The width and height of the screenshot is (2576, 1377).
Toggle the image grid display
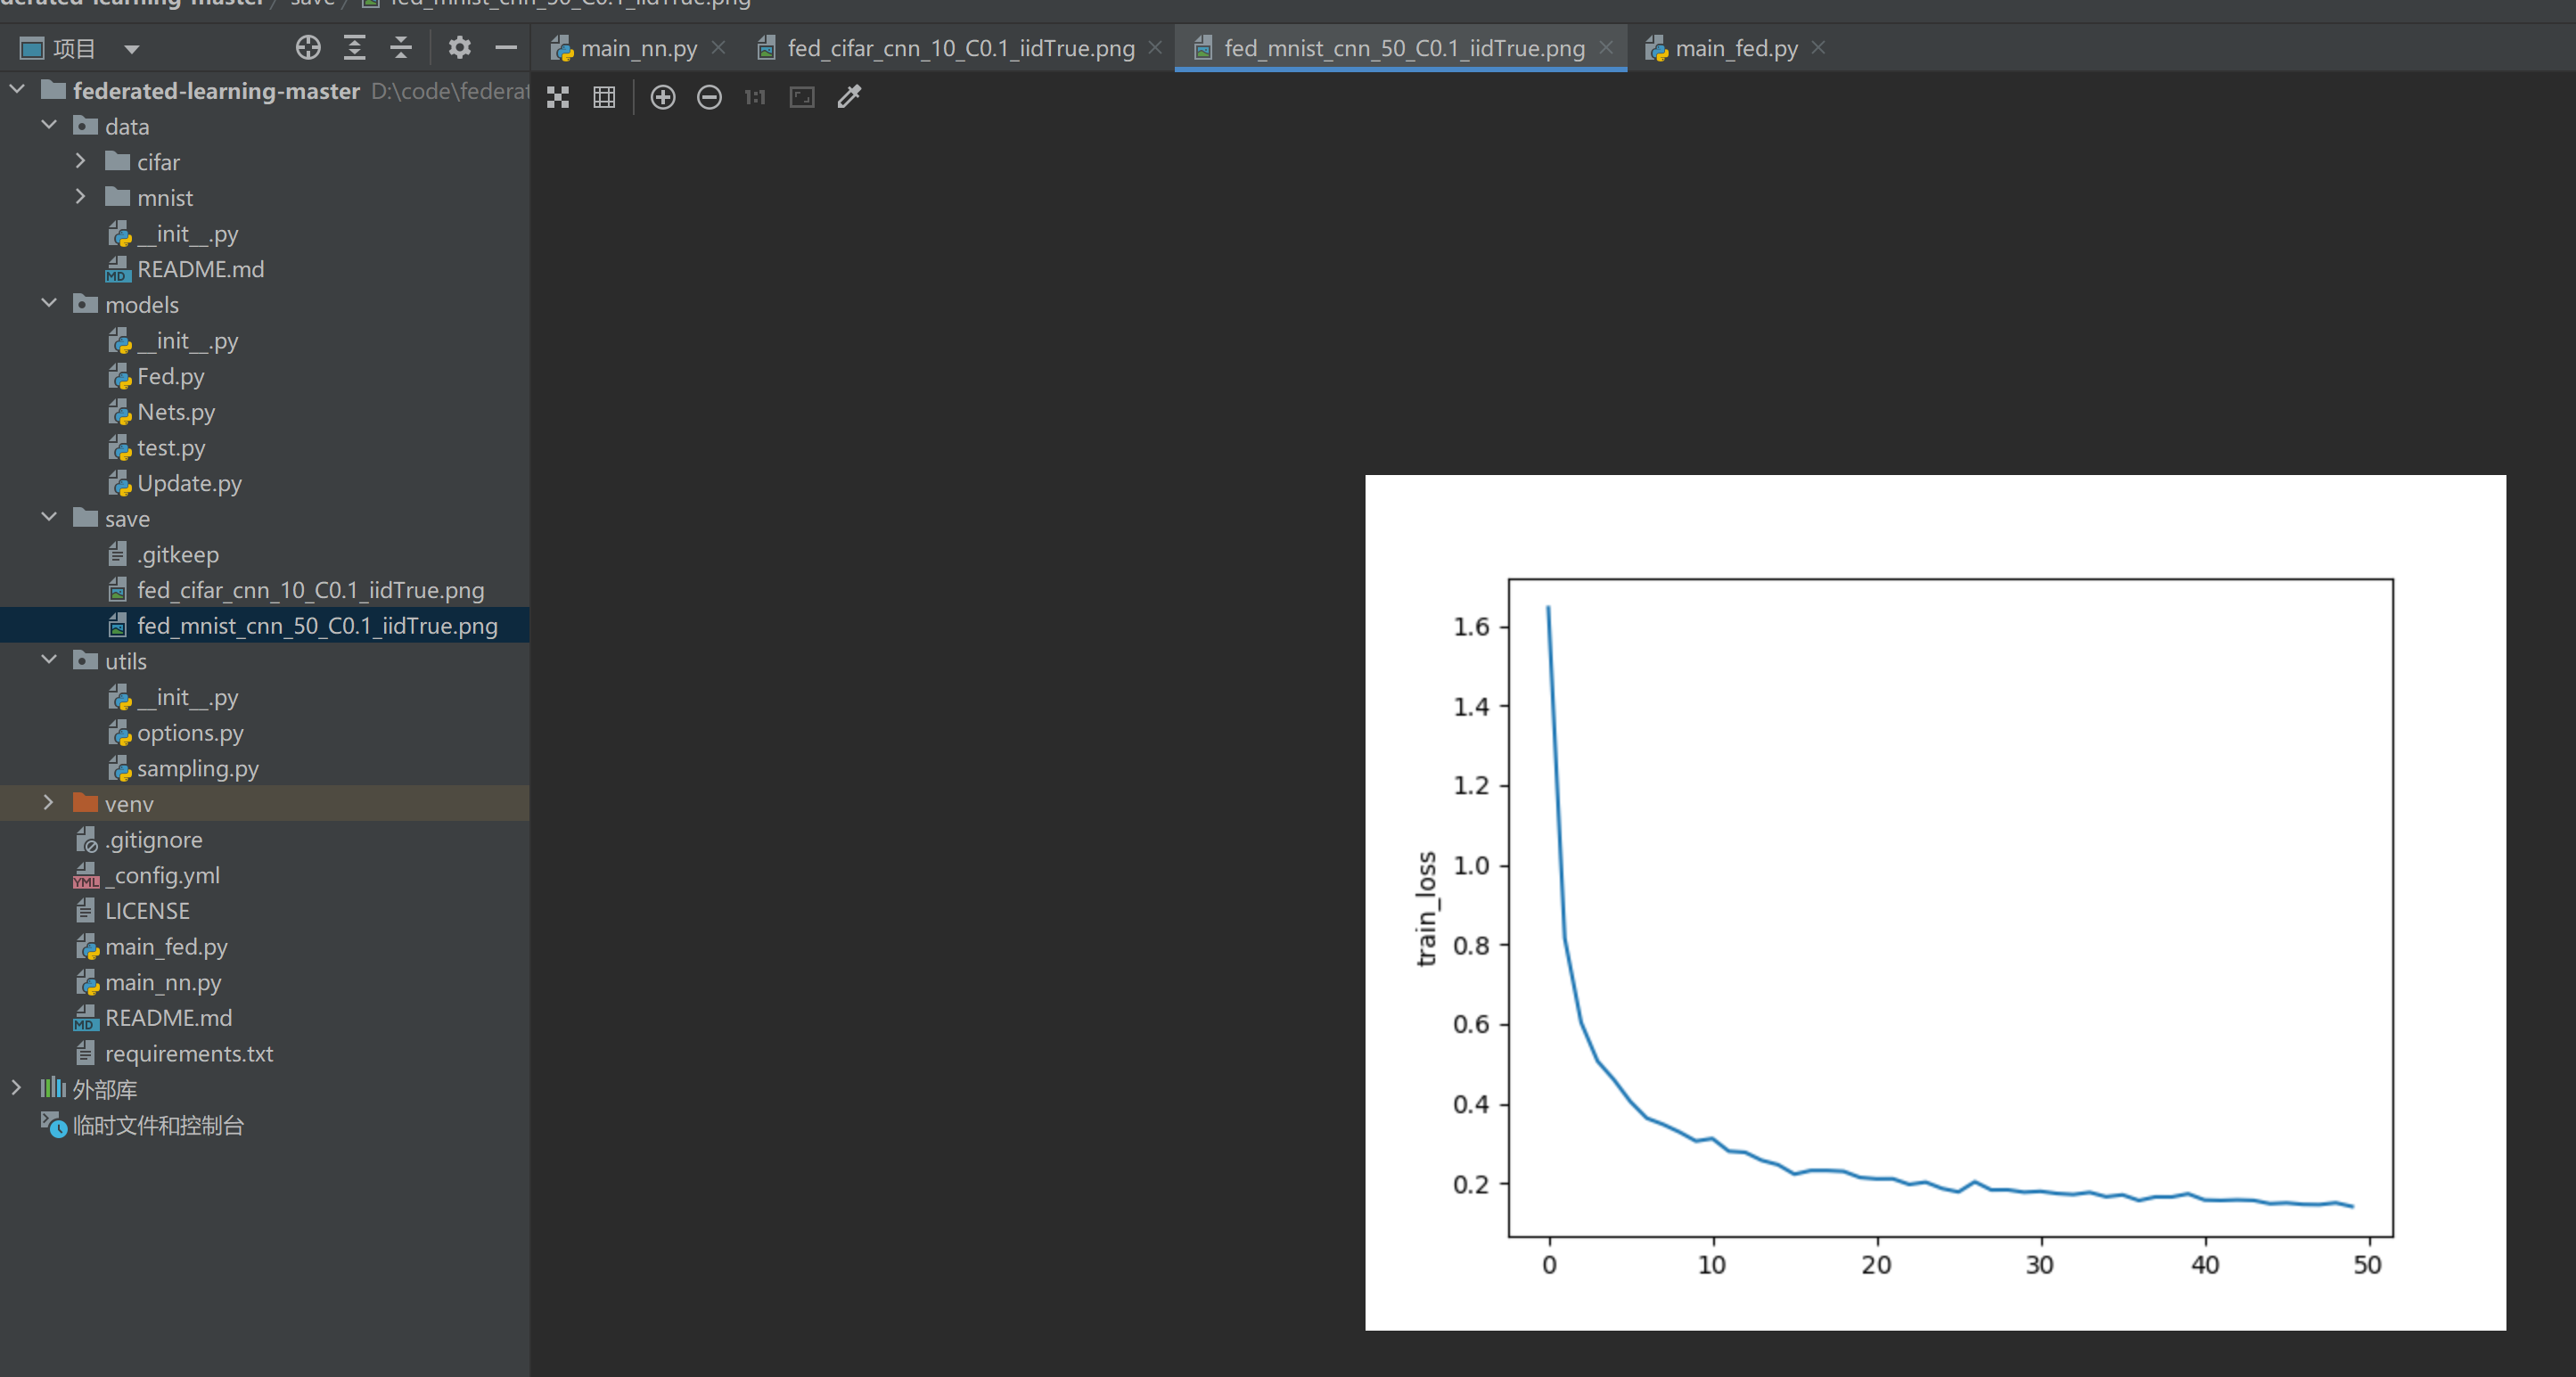click(604, 97)
